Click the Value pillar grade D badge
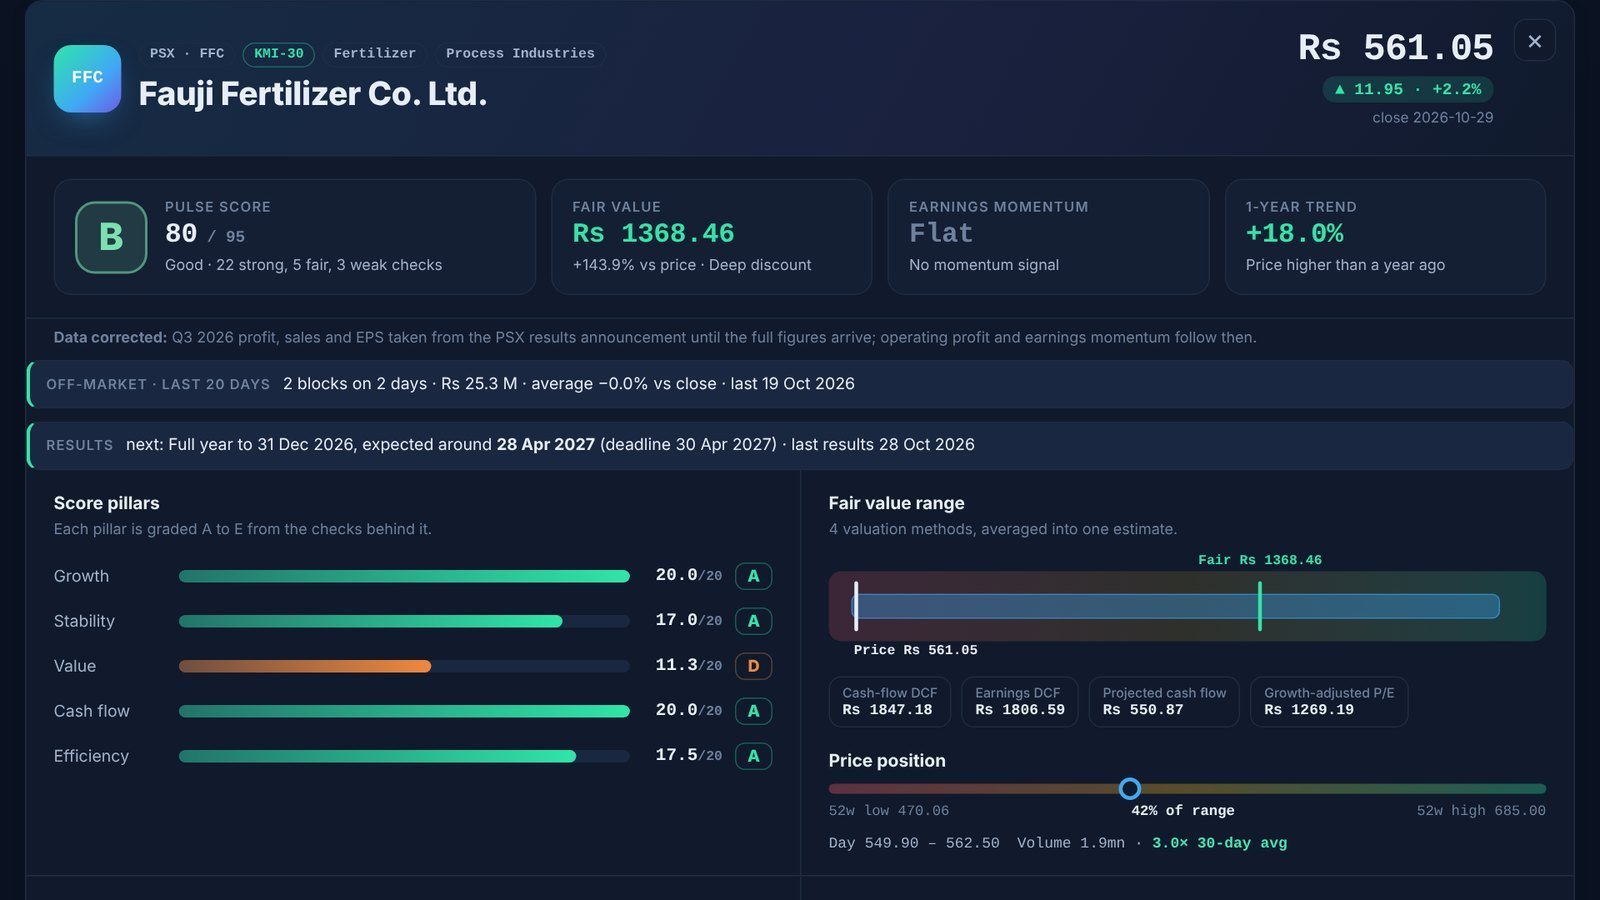1600x900 pixels. pyautogui.click(x=753, y=666)
